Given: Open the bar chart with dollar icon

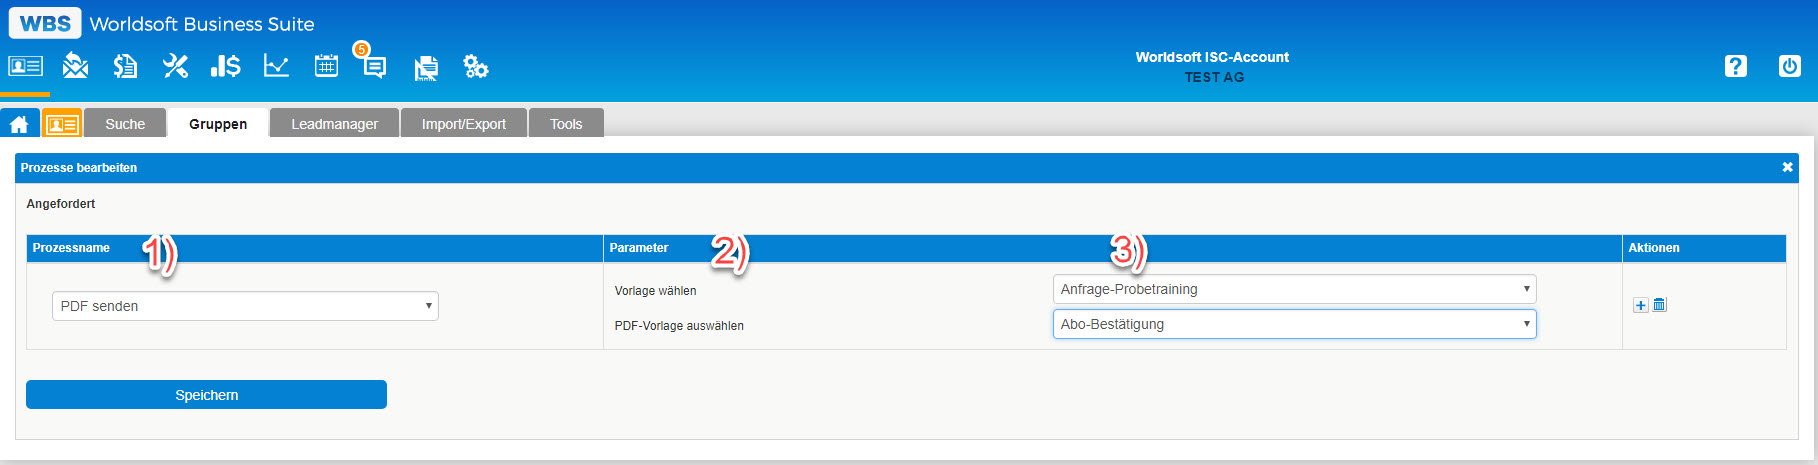Looking at the screenshot, I should pyautogui.click(x=225, y=67).
